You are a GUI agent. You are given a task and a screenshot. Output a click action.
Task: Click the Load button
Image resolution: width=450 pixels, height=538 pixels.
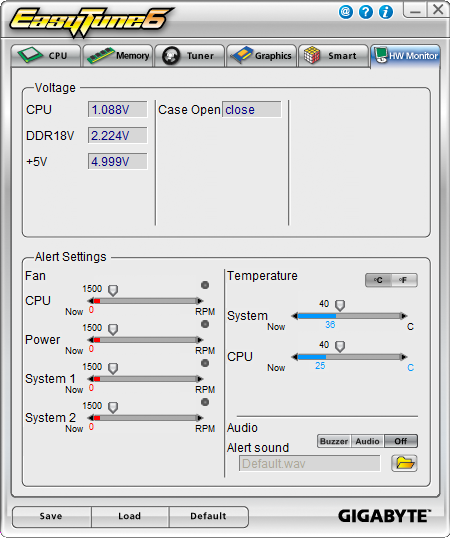(130, 516)
